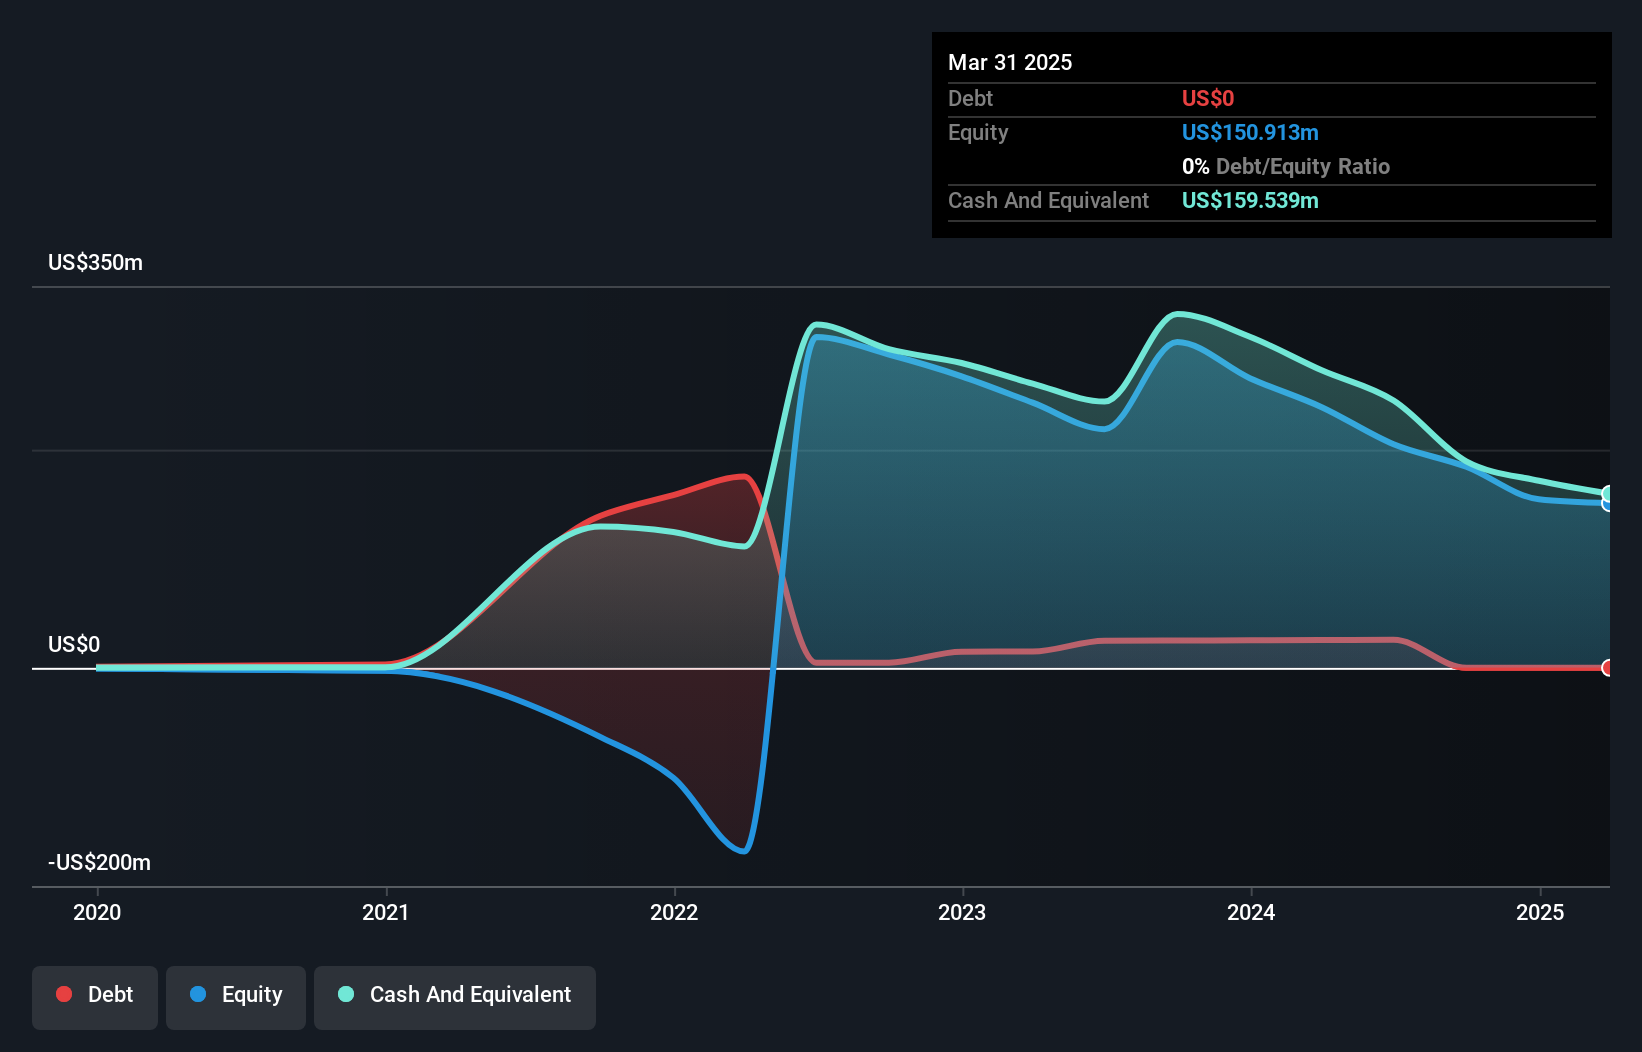Click the red Debt legend dot

point(64,994)
